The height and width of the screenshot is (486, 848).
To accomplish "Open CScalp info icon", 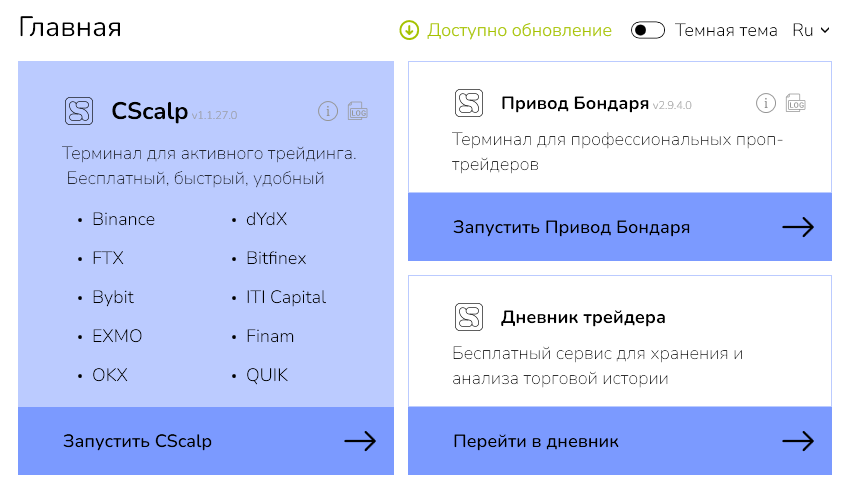I will pos(327,112).
